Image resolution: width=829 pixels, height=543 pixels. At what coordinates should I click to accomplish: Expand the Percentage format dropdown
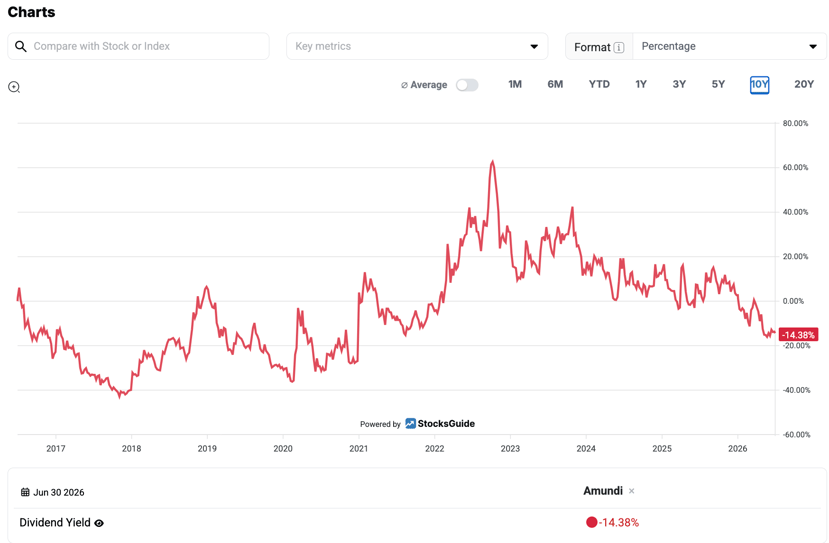[730, 47]
